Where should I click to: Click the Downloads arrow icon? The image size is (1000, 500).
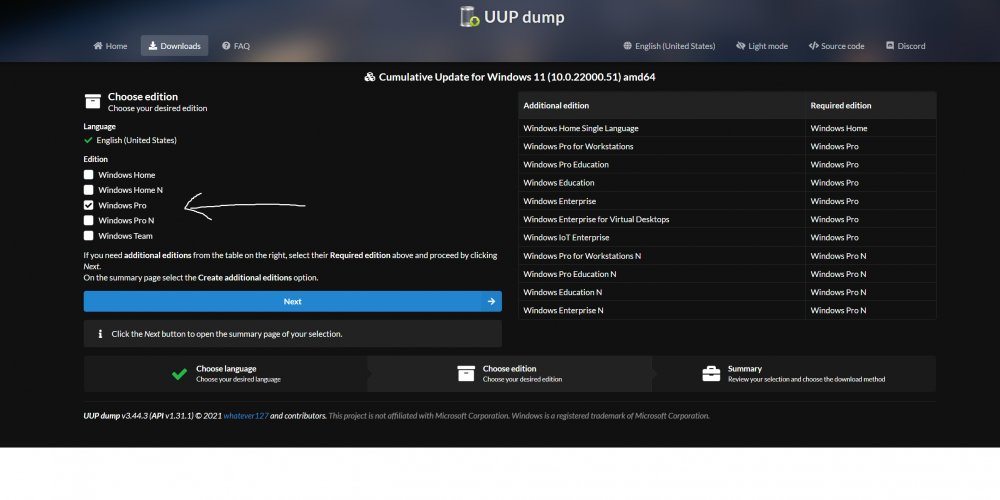153,46
